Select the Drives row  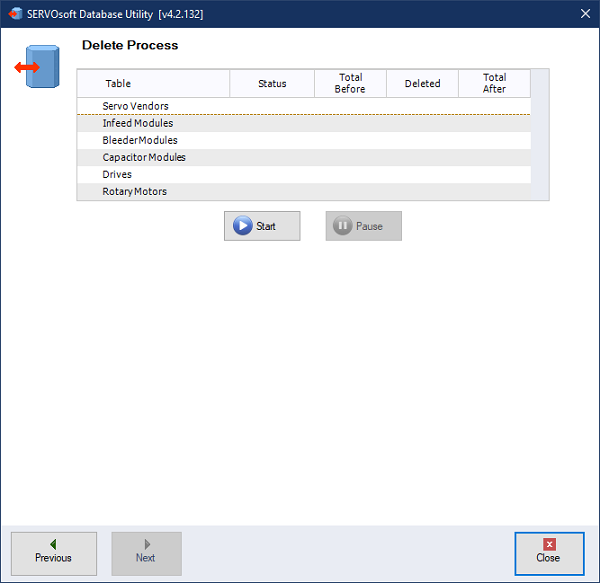click(304, 174)
